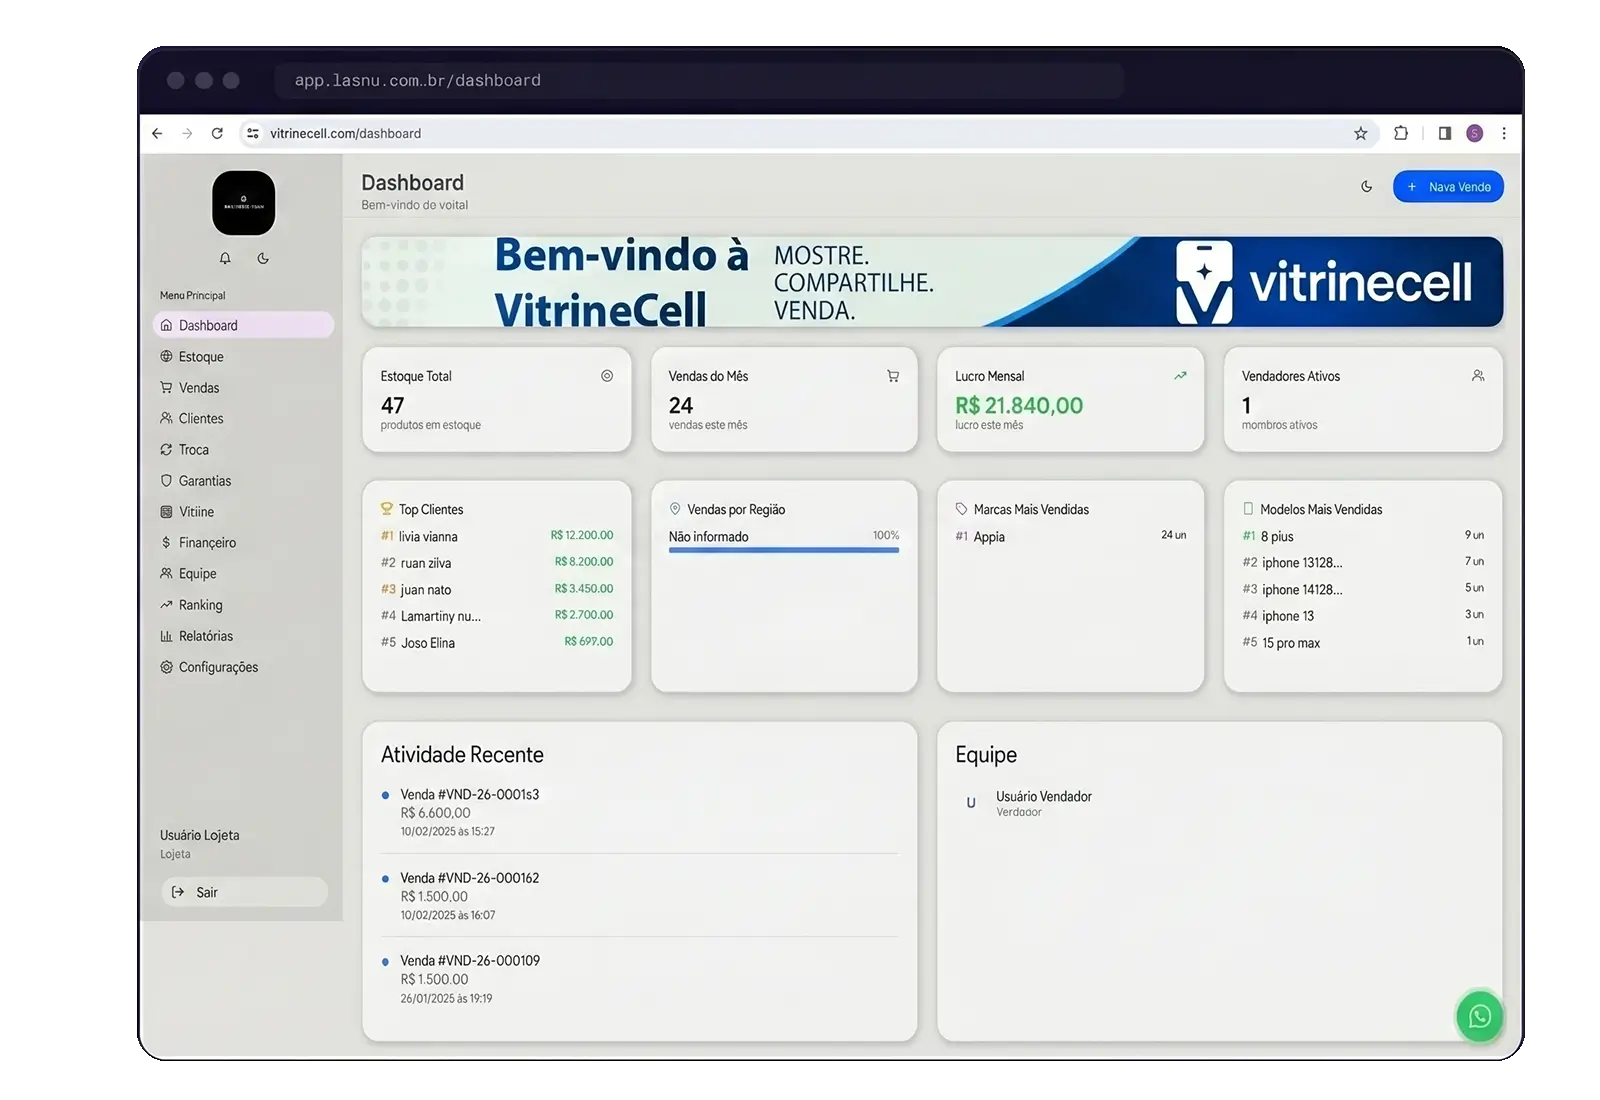Open Garantias from the sidebar
1600x1100 pixels.
[x=244, y=481]
